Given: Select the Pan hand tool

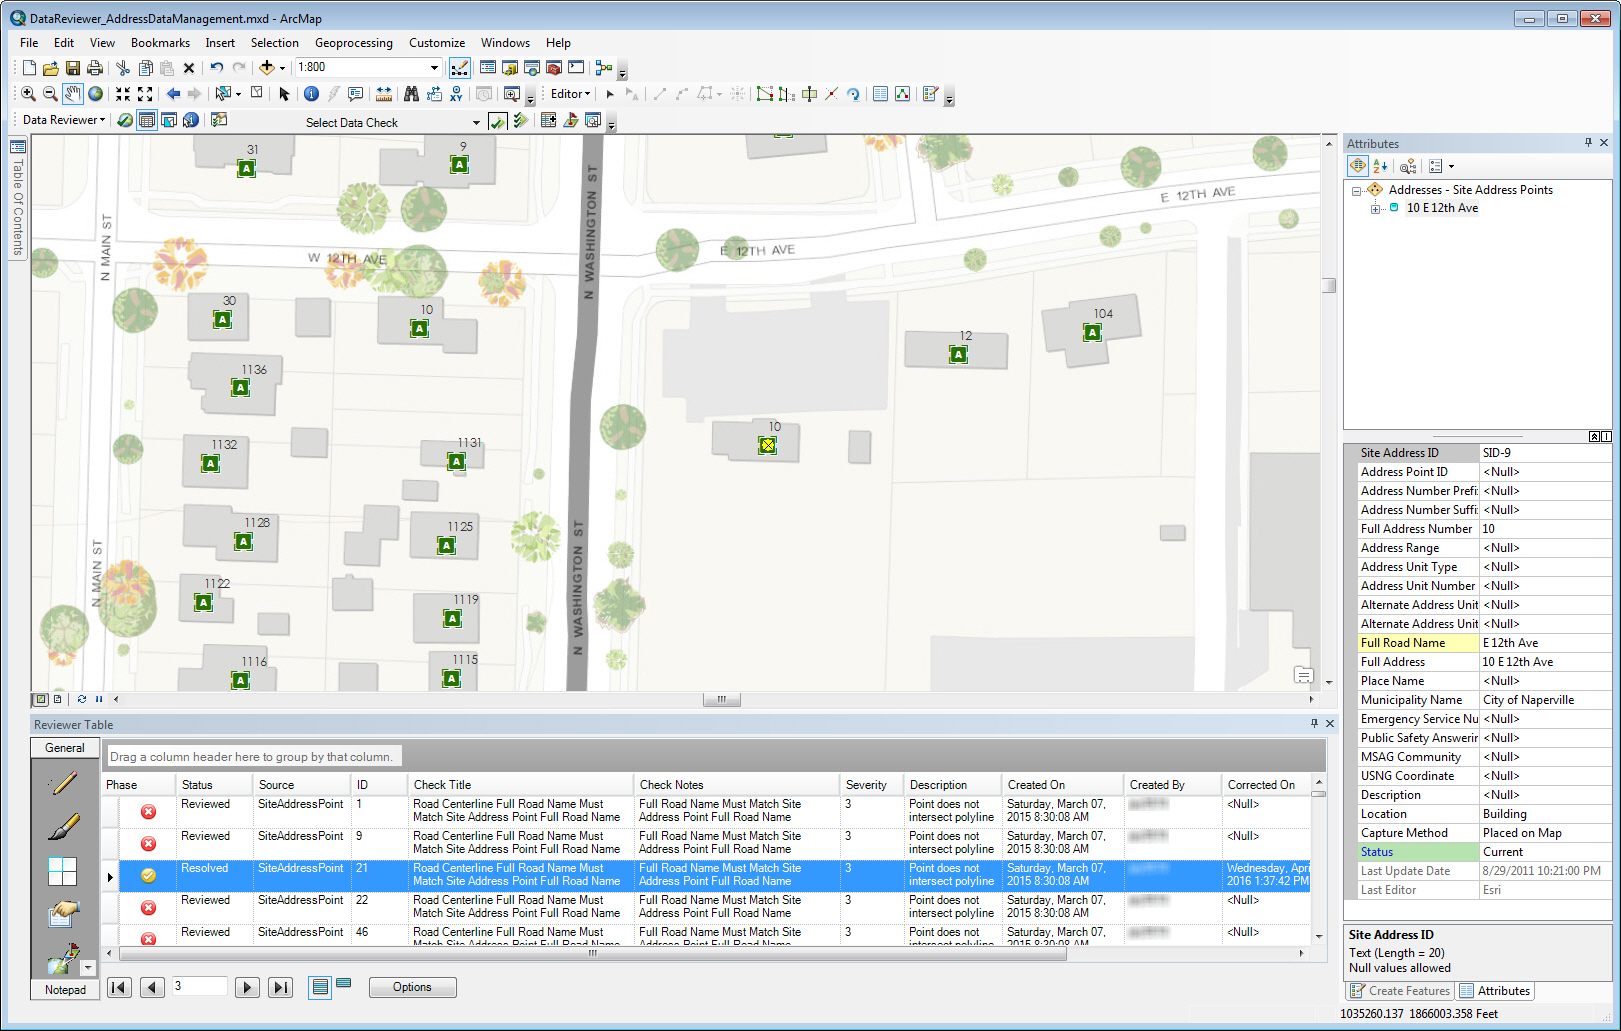Looking at the screenshot, I should point(73,94).
